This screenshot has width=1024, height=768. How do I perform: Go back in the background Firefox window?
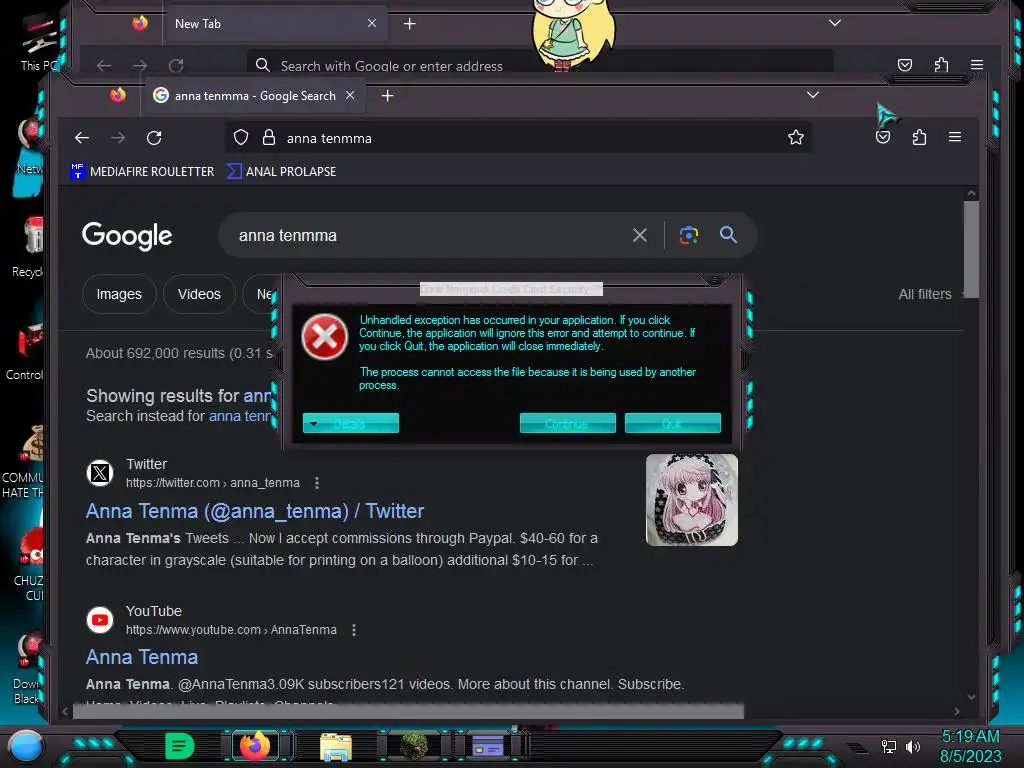coord(104,65)
